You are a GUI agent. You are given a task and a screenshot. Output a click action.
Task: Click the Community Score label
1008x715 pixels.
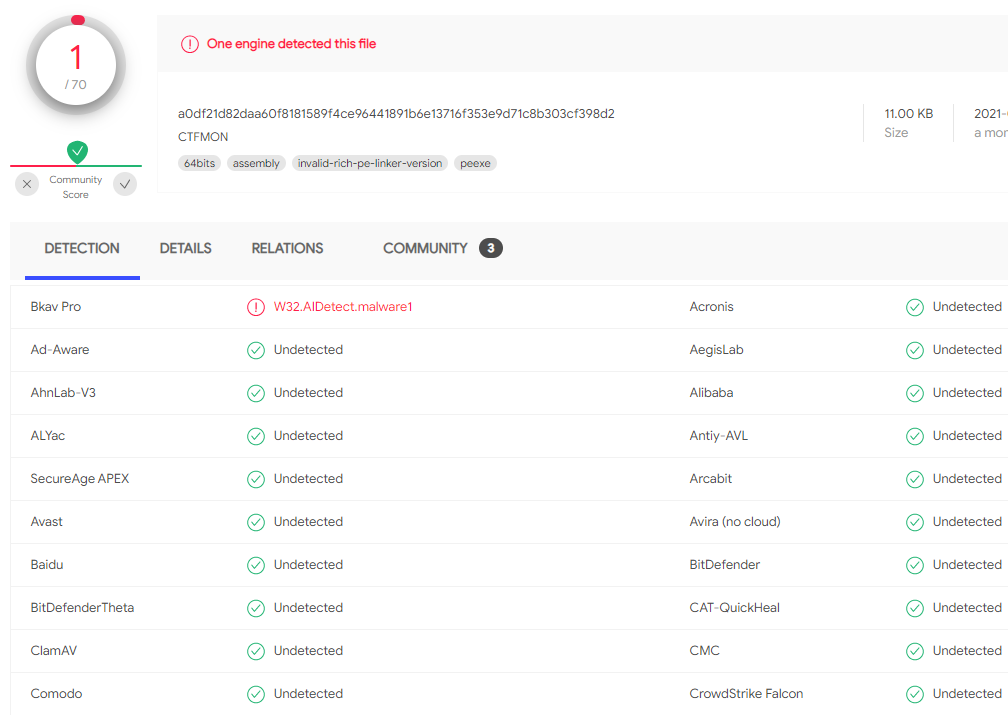coord(76,187)
